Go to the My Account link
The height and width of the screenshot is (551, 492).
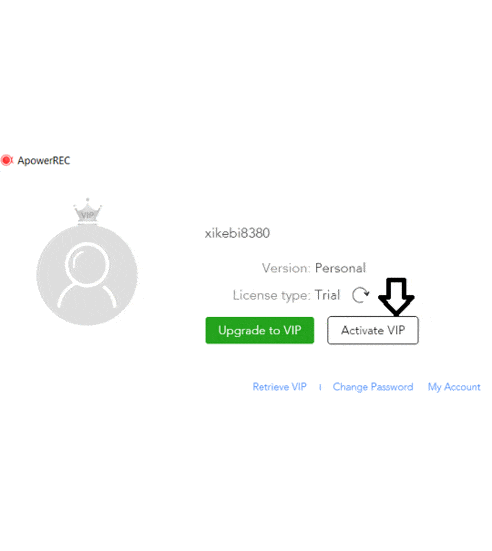point(454,387)
